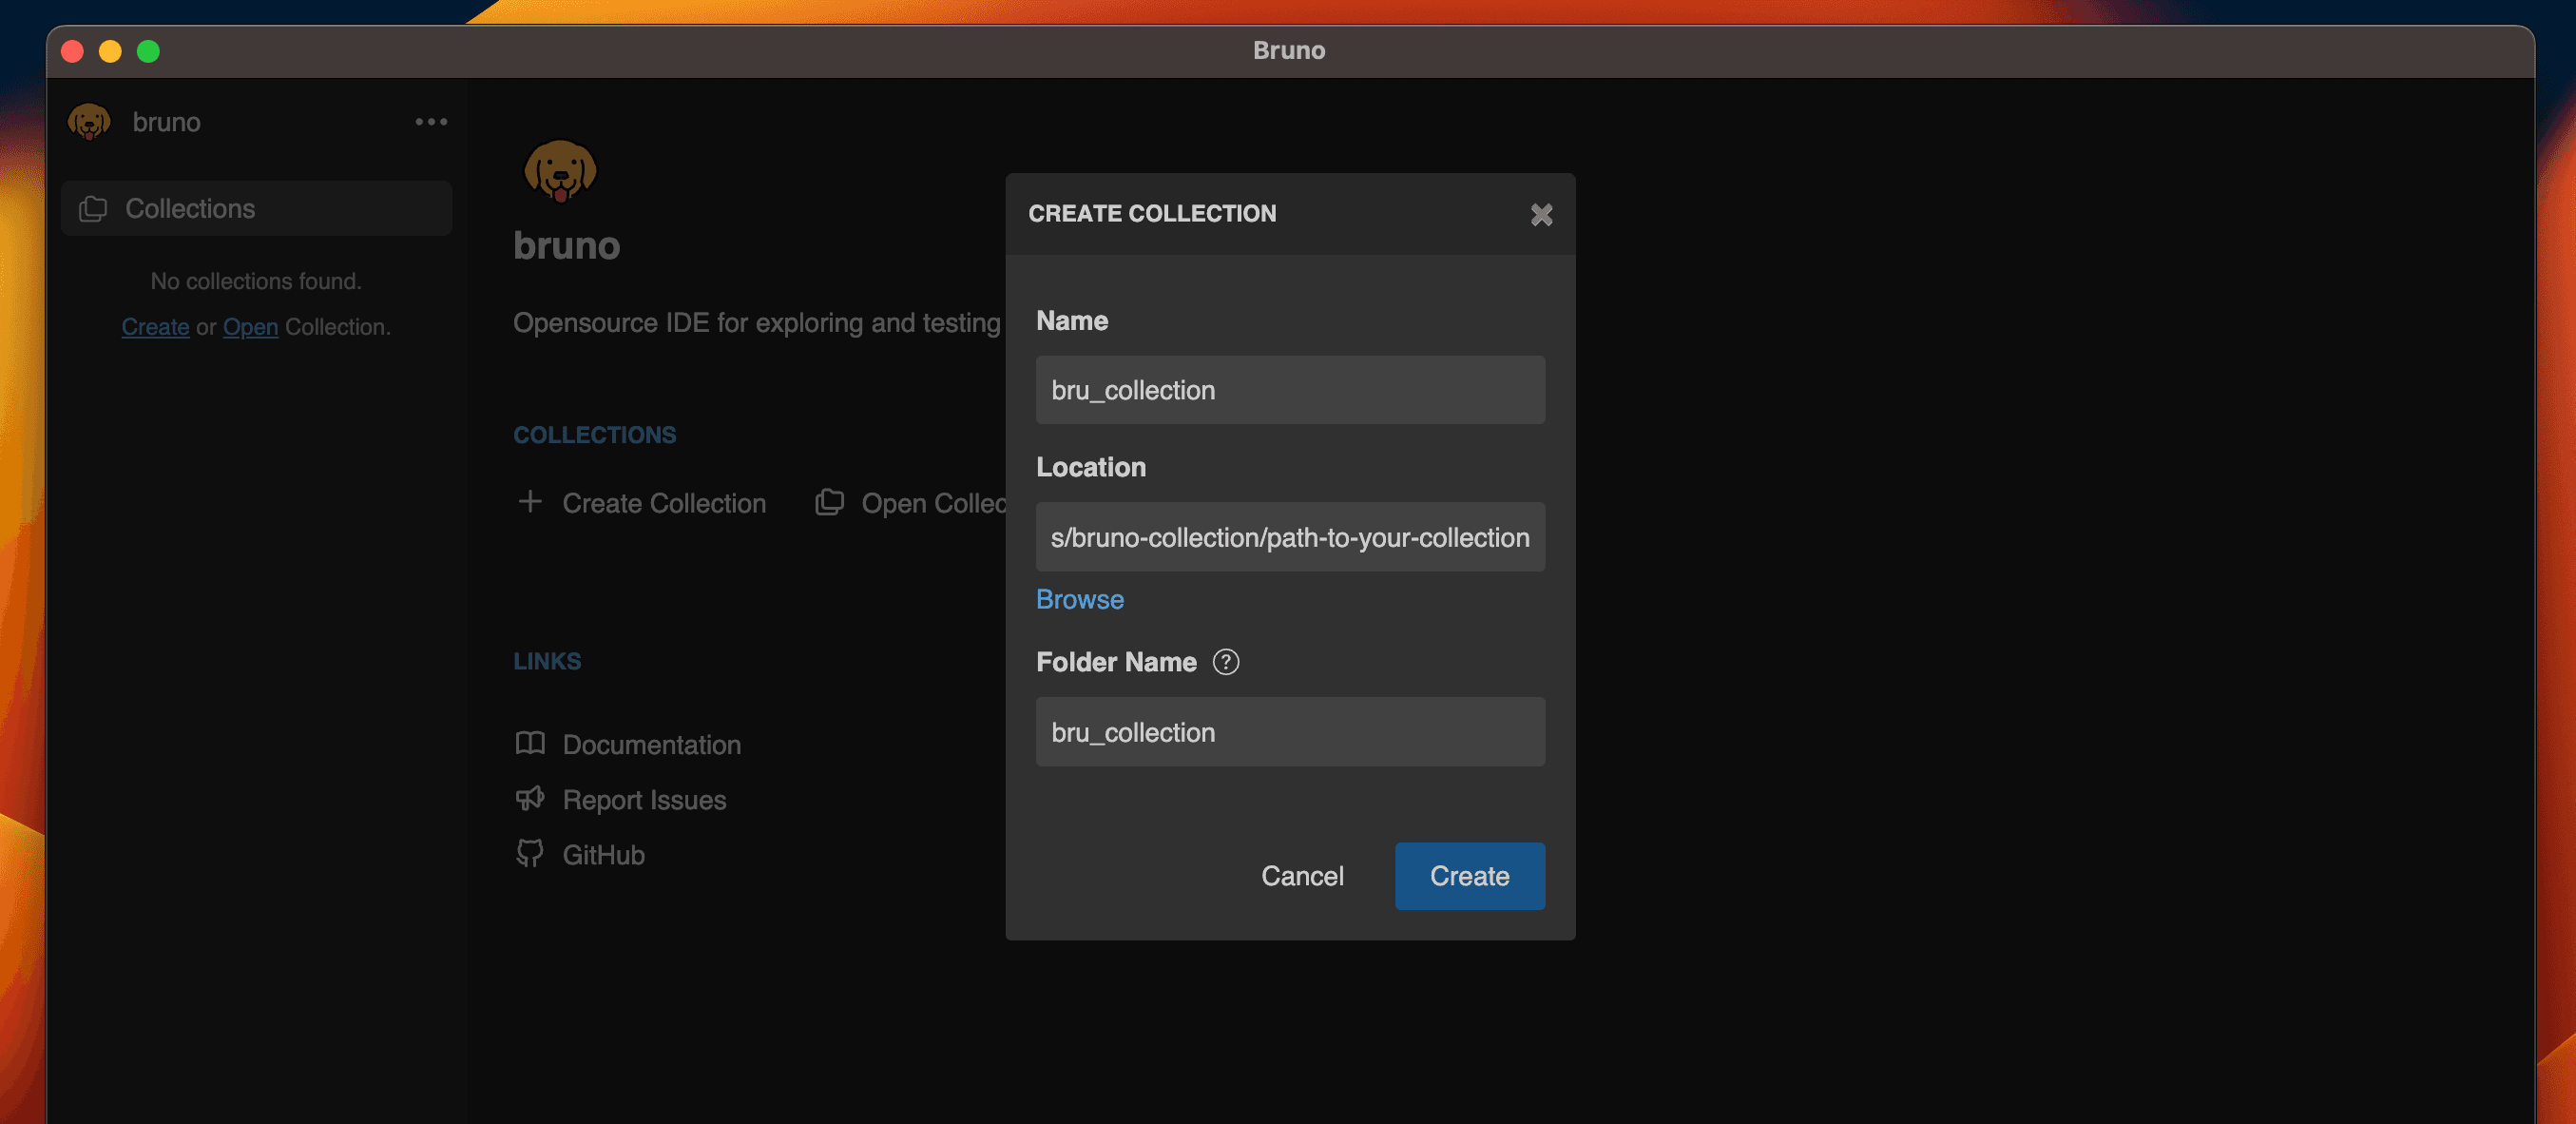The height and width of the screenshot is (1124, 2576).
Task: Click the Location path input field
Action: click(1290, 535)
